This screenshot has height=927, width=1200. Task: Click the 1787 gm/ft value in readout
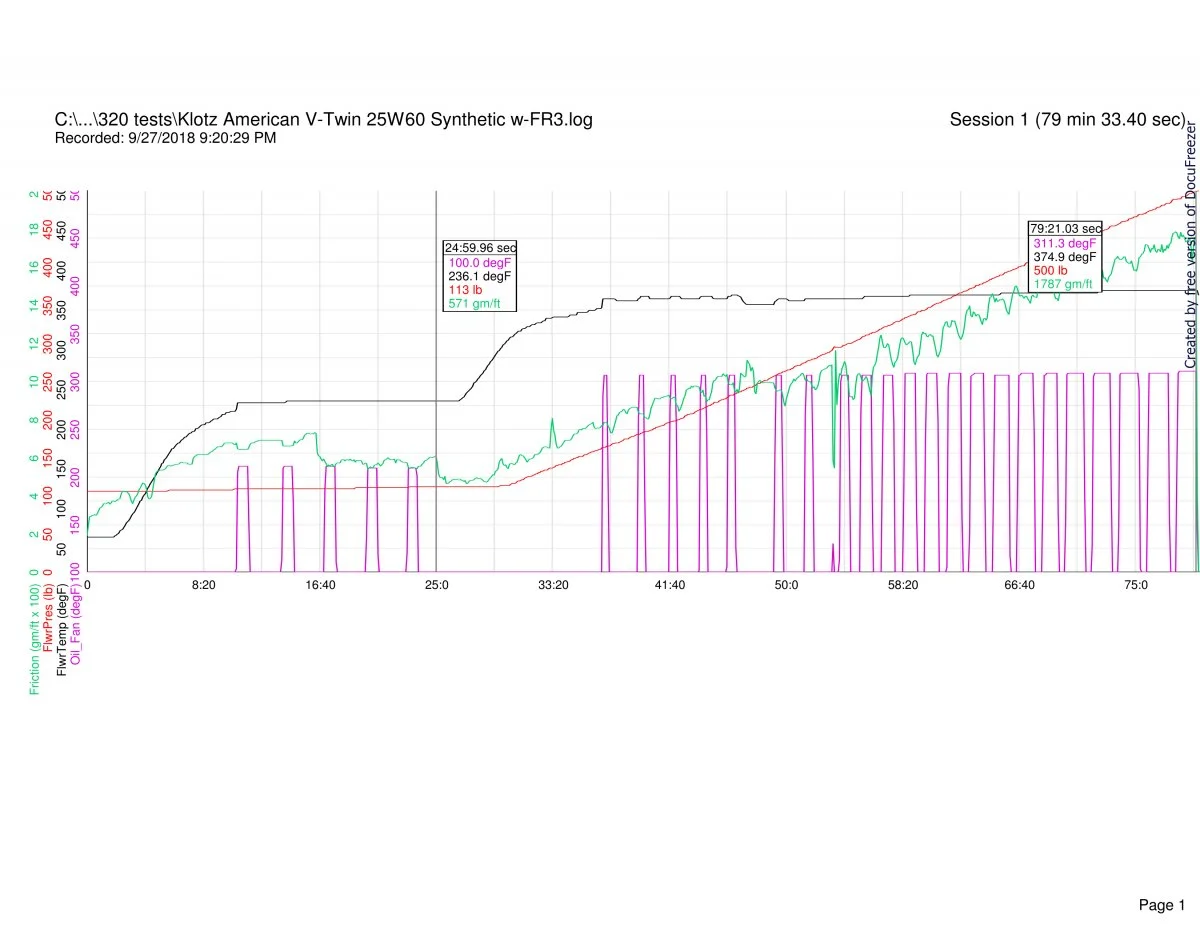point(1064,284)
